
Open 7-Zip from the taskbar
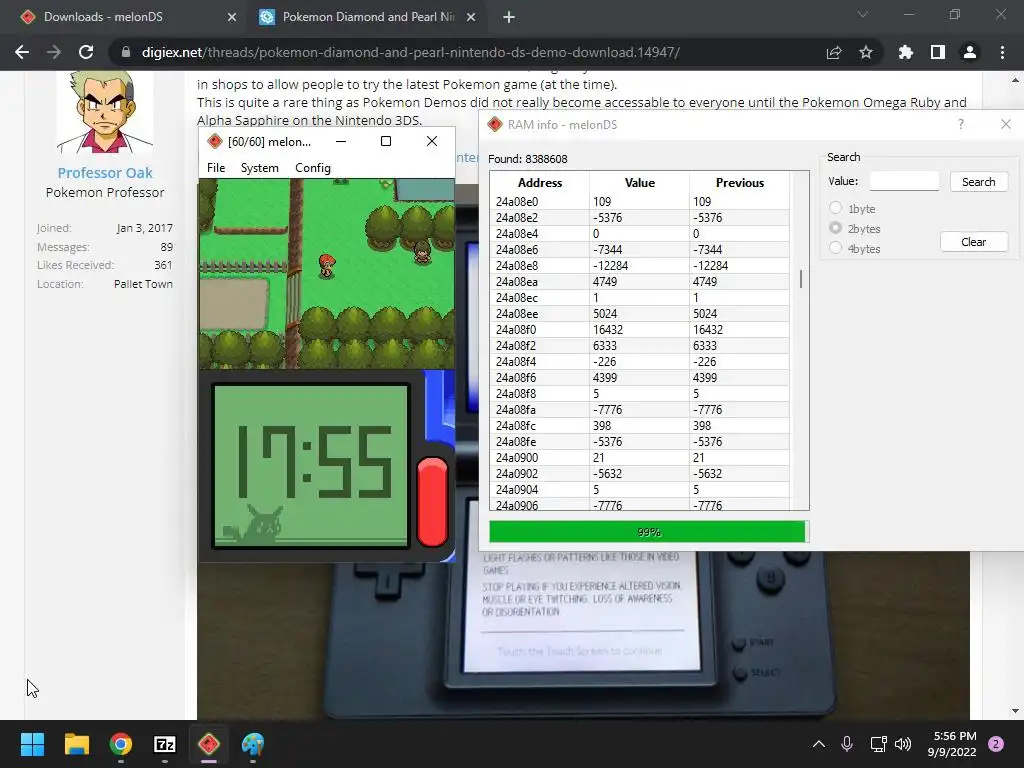click(x=165, y=744)
